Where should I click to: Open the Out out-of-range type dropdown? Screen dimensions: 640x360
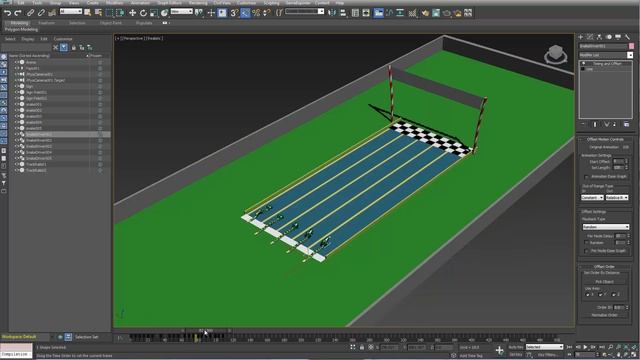click(617, 198)
